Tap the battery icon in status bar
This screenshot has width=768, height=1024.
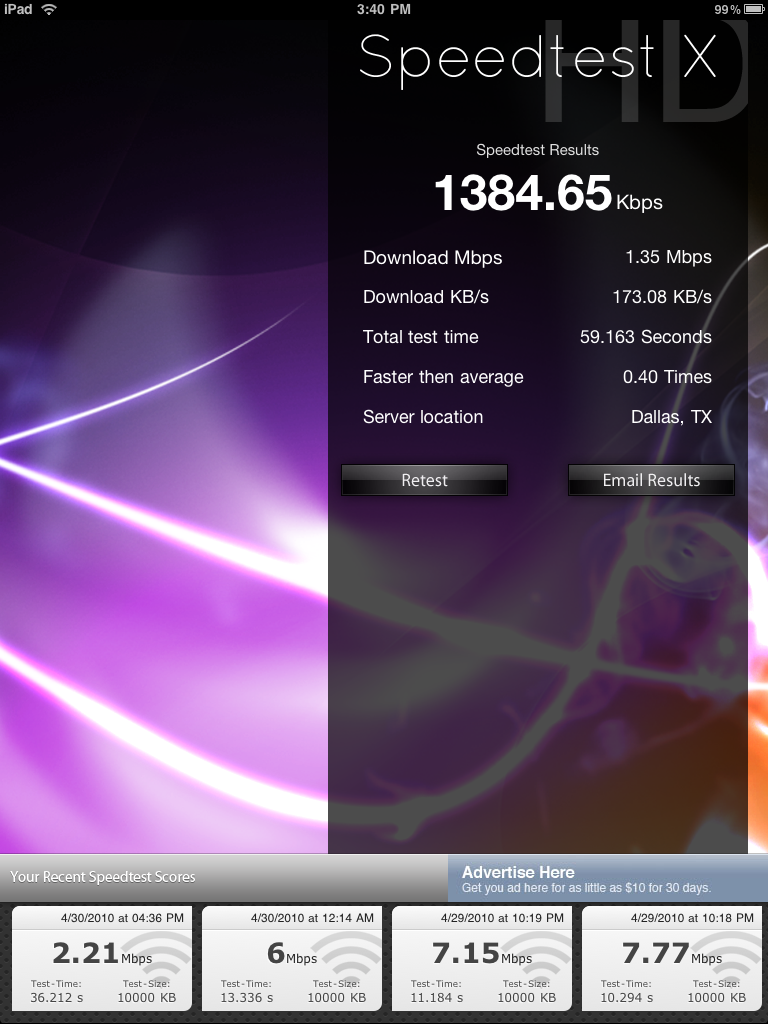[x=754, y=9]
